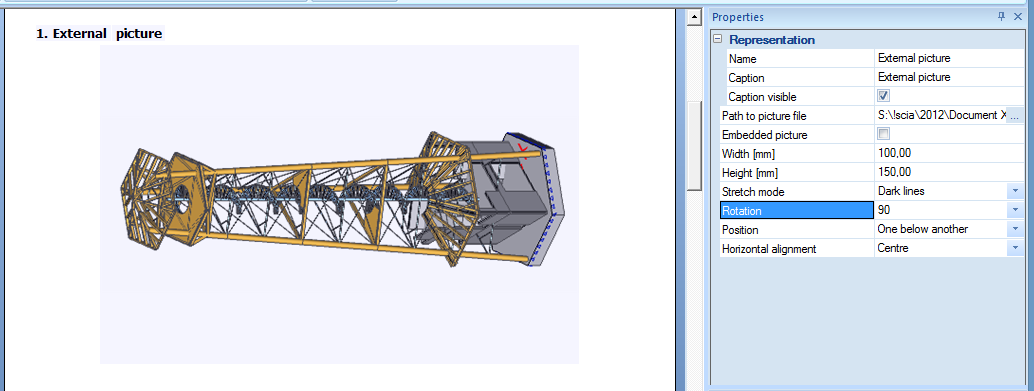Edit the Caption field value

pyautogui.click(x=948, y=77)
